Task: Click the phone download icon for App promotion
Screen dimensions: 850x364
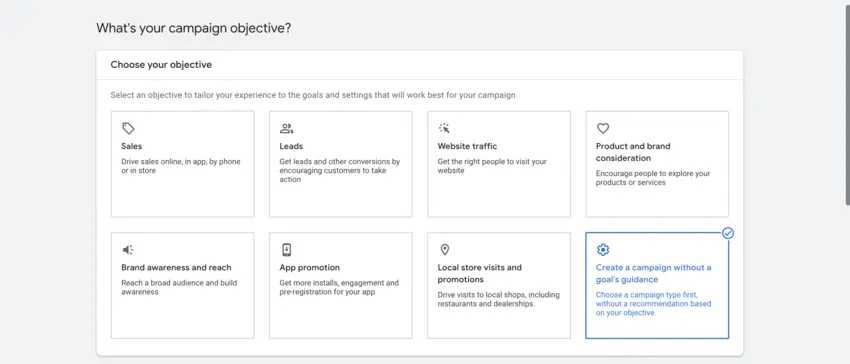Action: (x=286, y=250)
